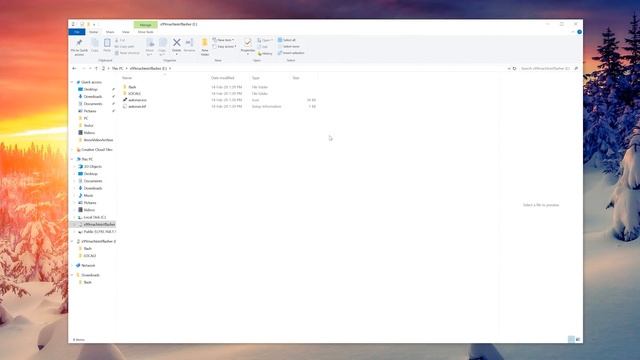Click This PC in the address breadcrumb
The width and height of the screenshot is (640, 360).
117,69
